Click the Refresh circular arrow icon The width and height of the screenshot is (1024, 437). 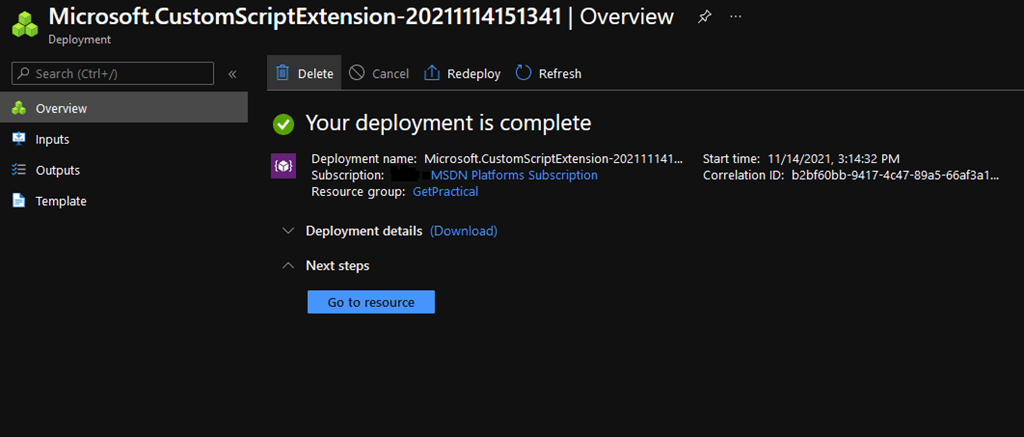tap(523, 73)
